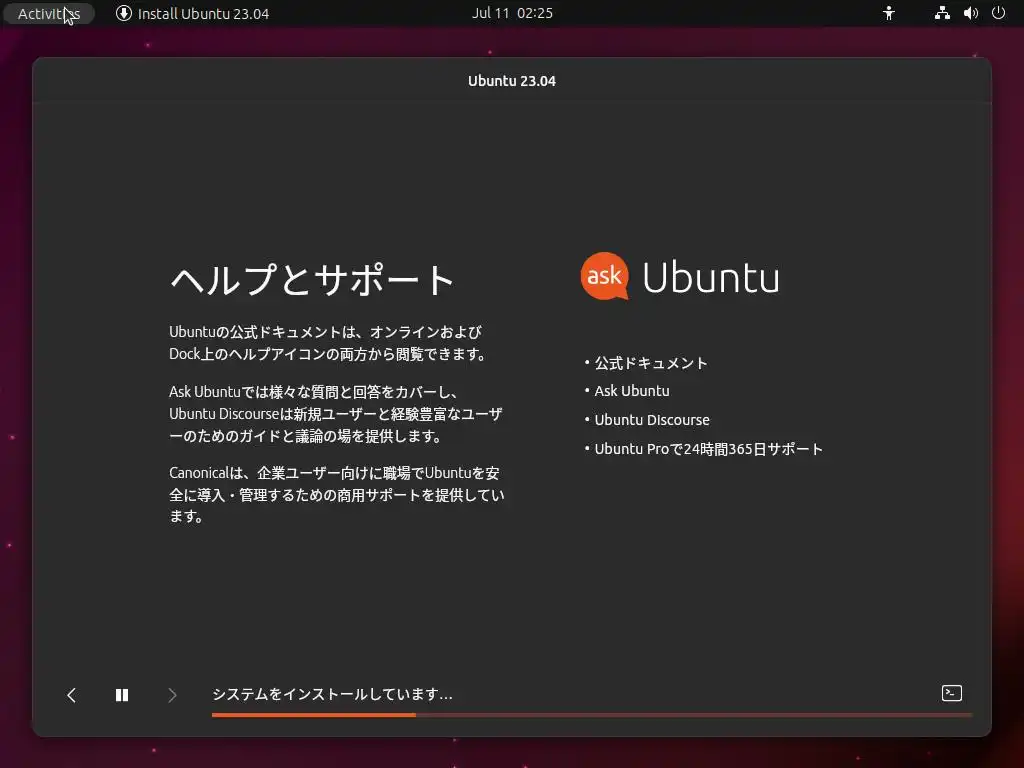The width and height of the screenshot is (1024, 768).
Task: Open the accessibility menu icon
Action: (889, 13)
